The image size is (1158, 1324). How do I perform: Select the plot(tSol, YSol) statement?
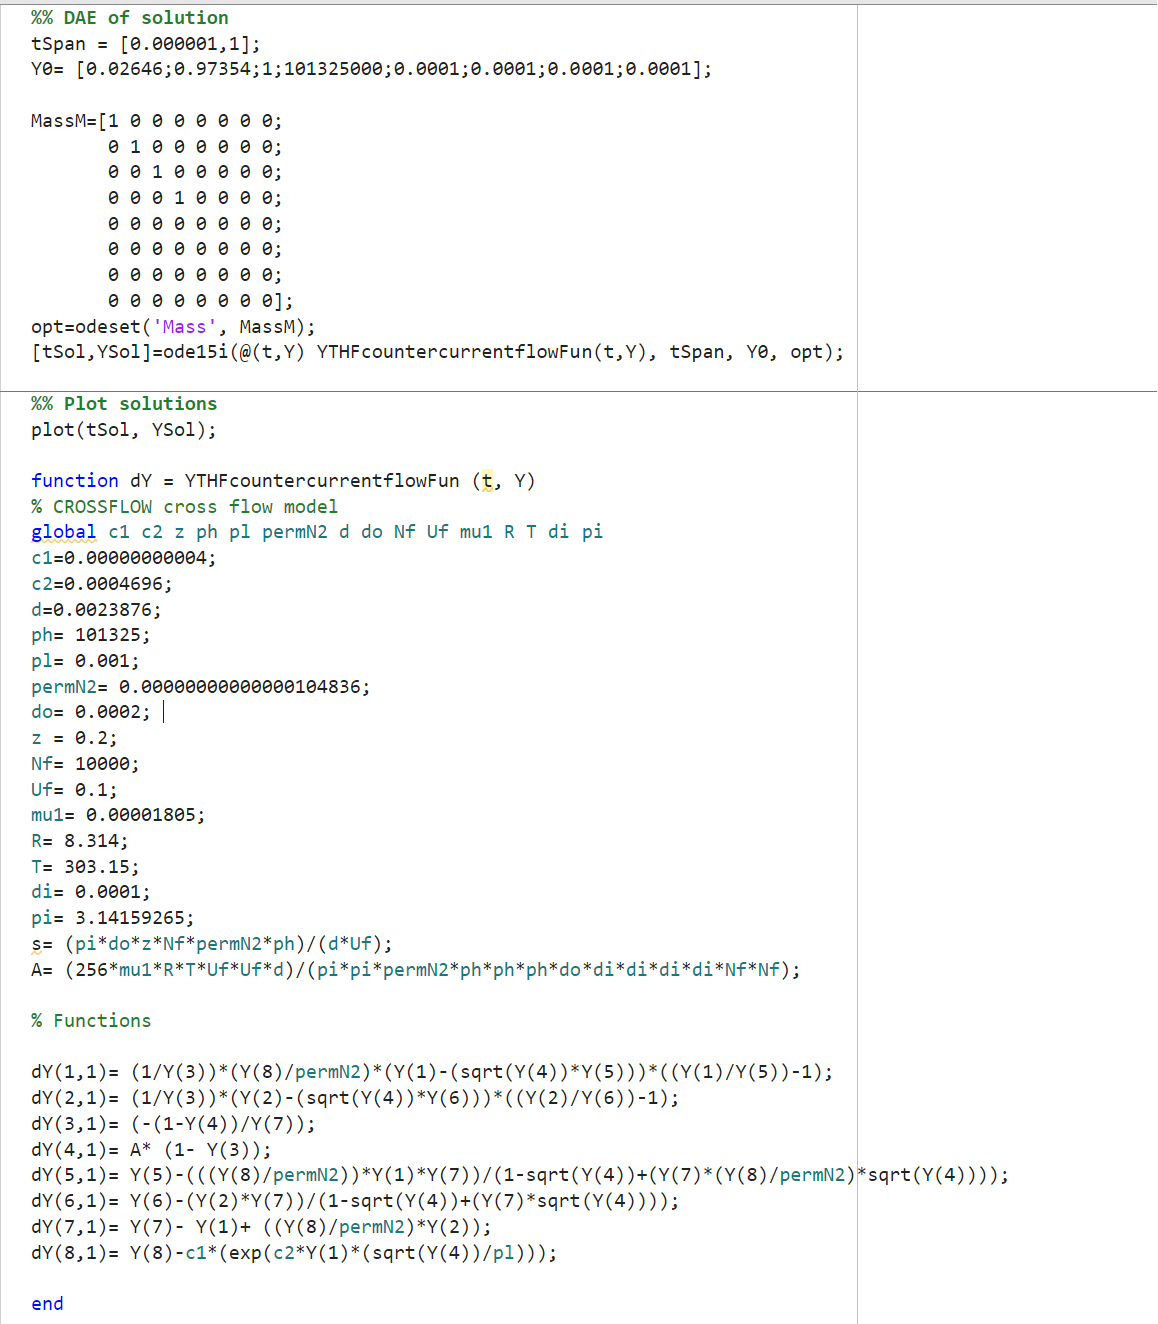(x=122, y=429)
